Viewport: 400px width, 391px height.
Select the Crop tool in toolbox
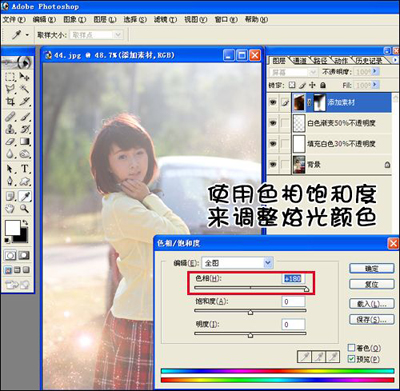click(10, 102)
